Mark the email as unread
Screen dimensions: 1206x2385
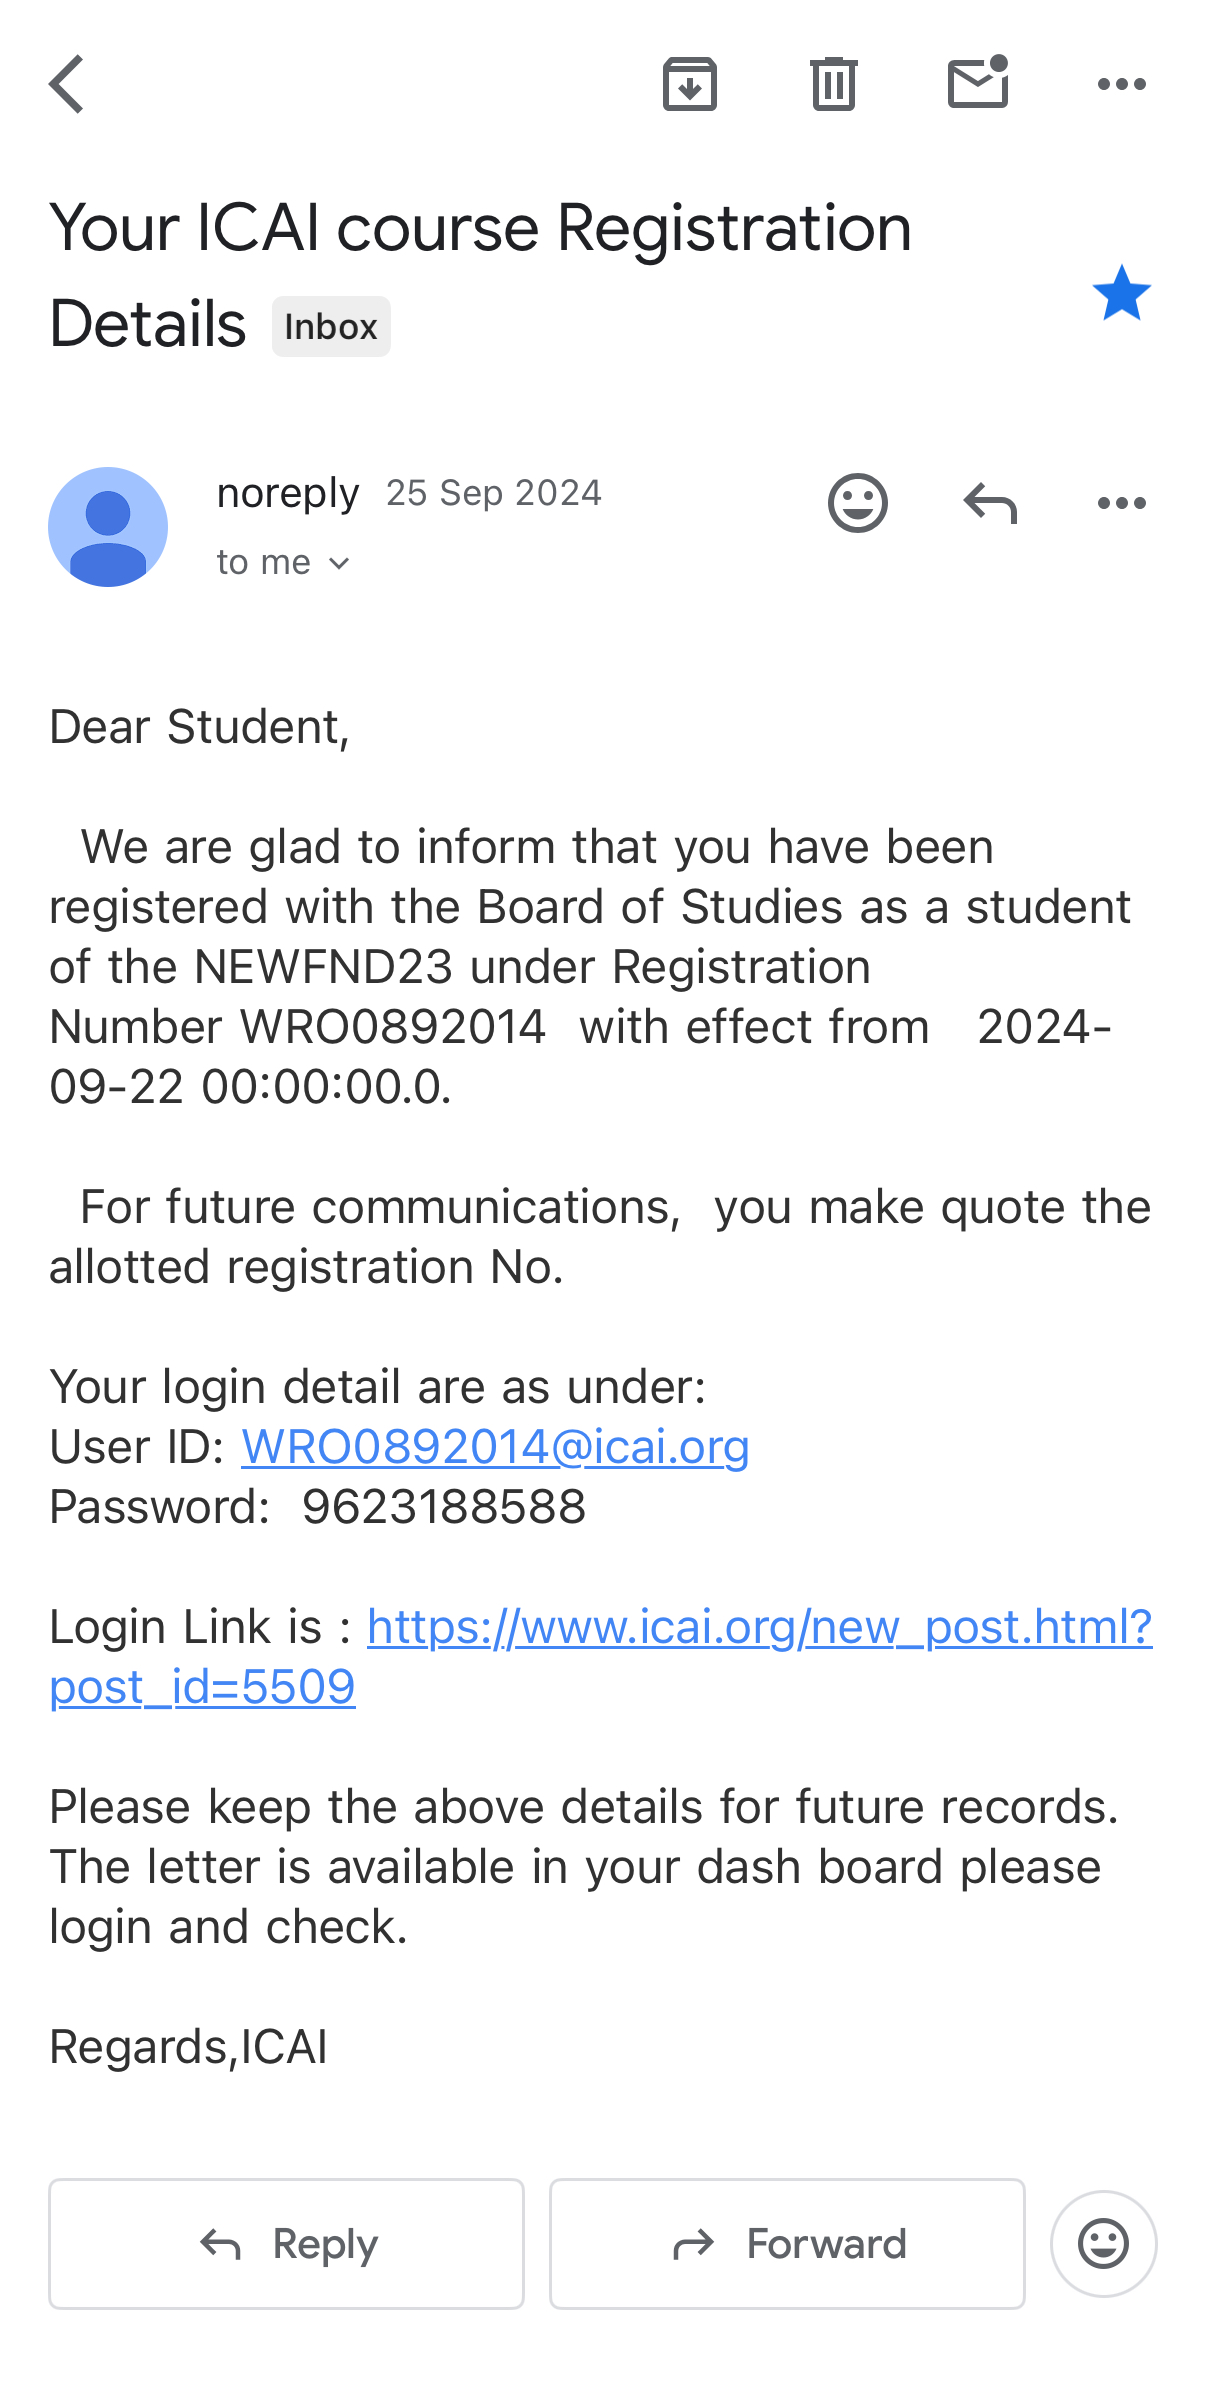tap(977, 82)
